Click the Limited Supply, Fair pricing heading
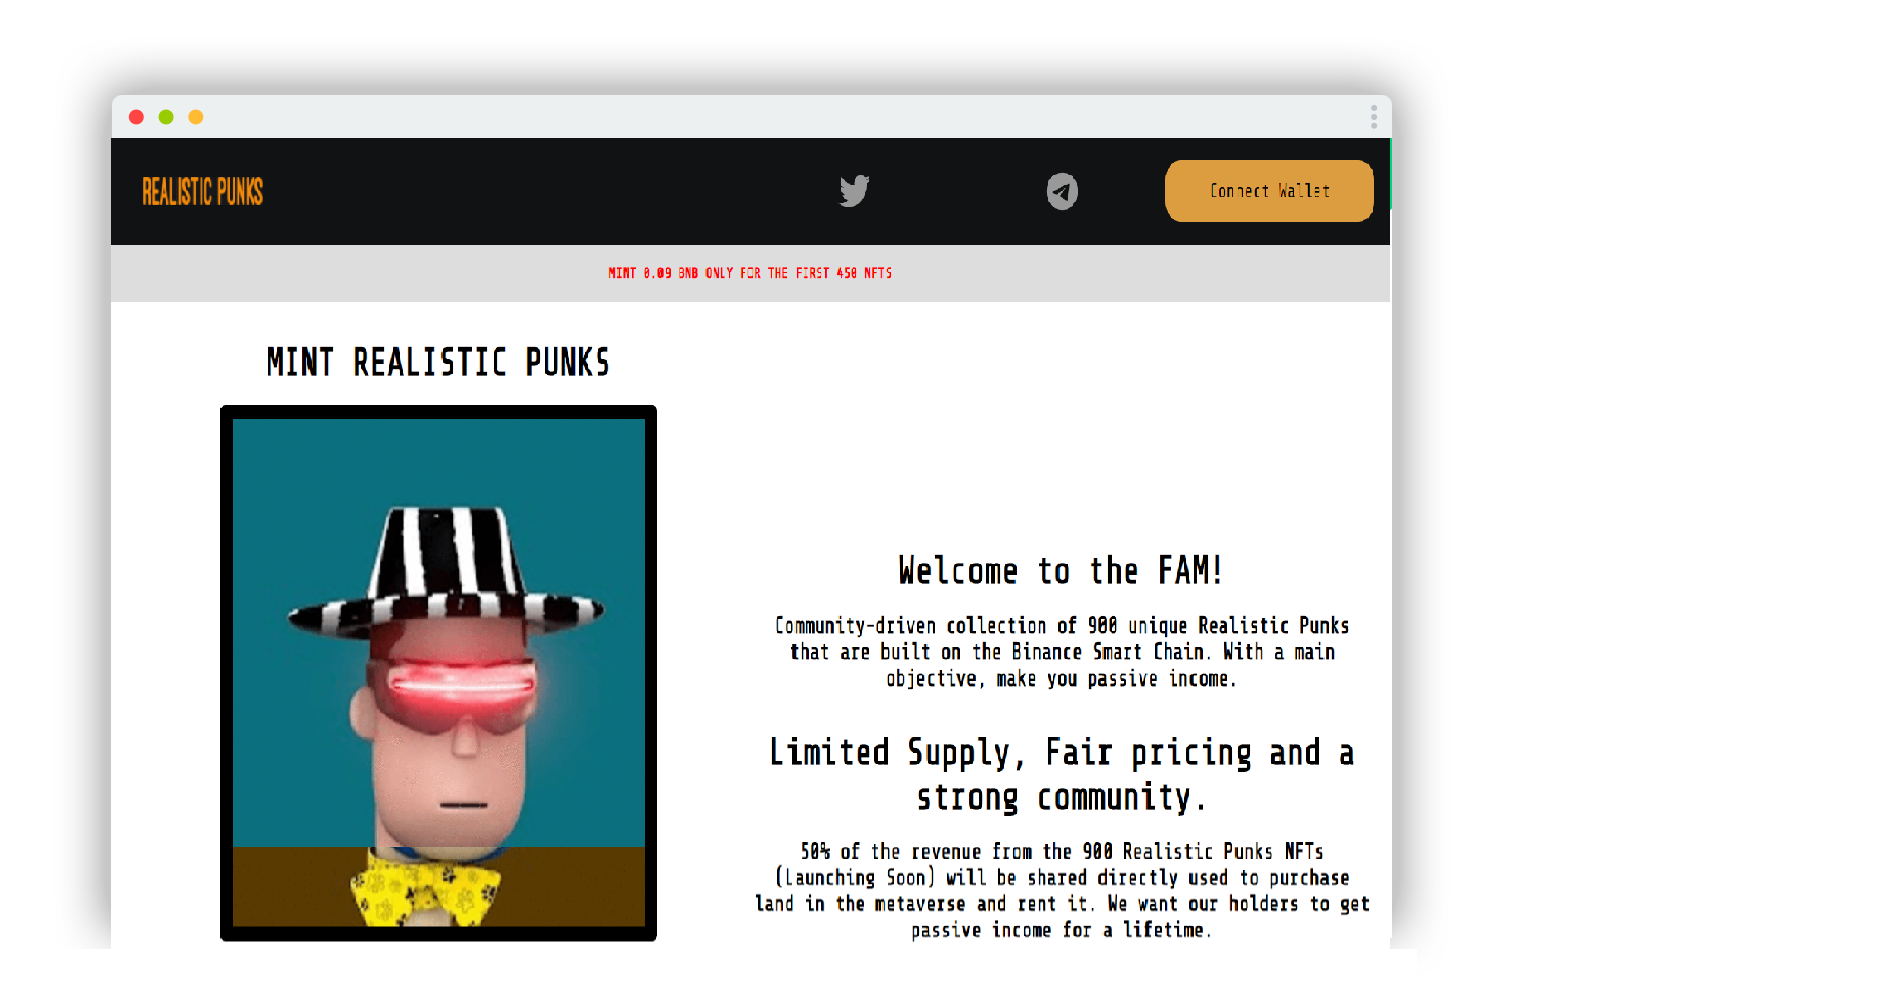The image size is (1881, 997). pos(1061,774)
